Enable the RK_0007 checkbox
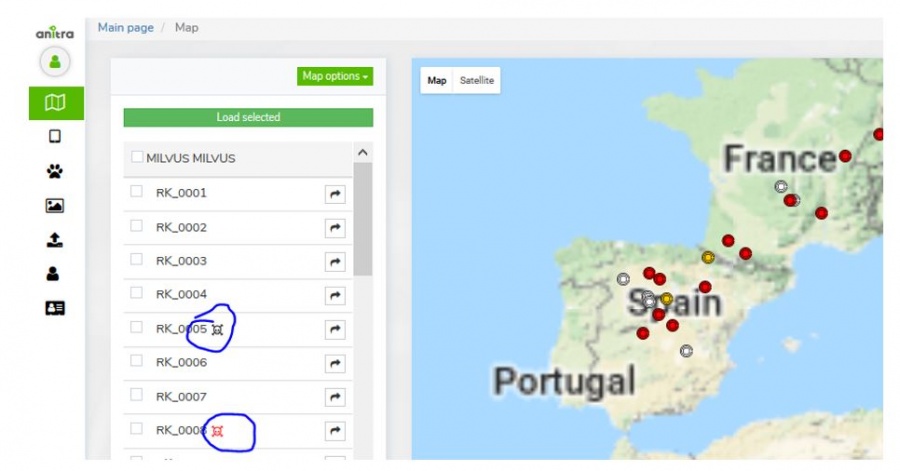This screenshot has height=471, width=900. pyautogui.click(x=136, y=395)
